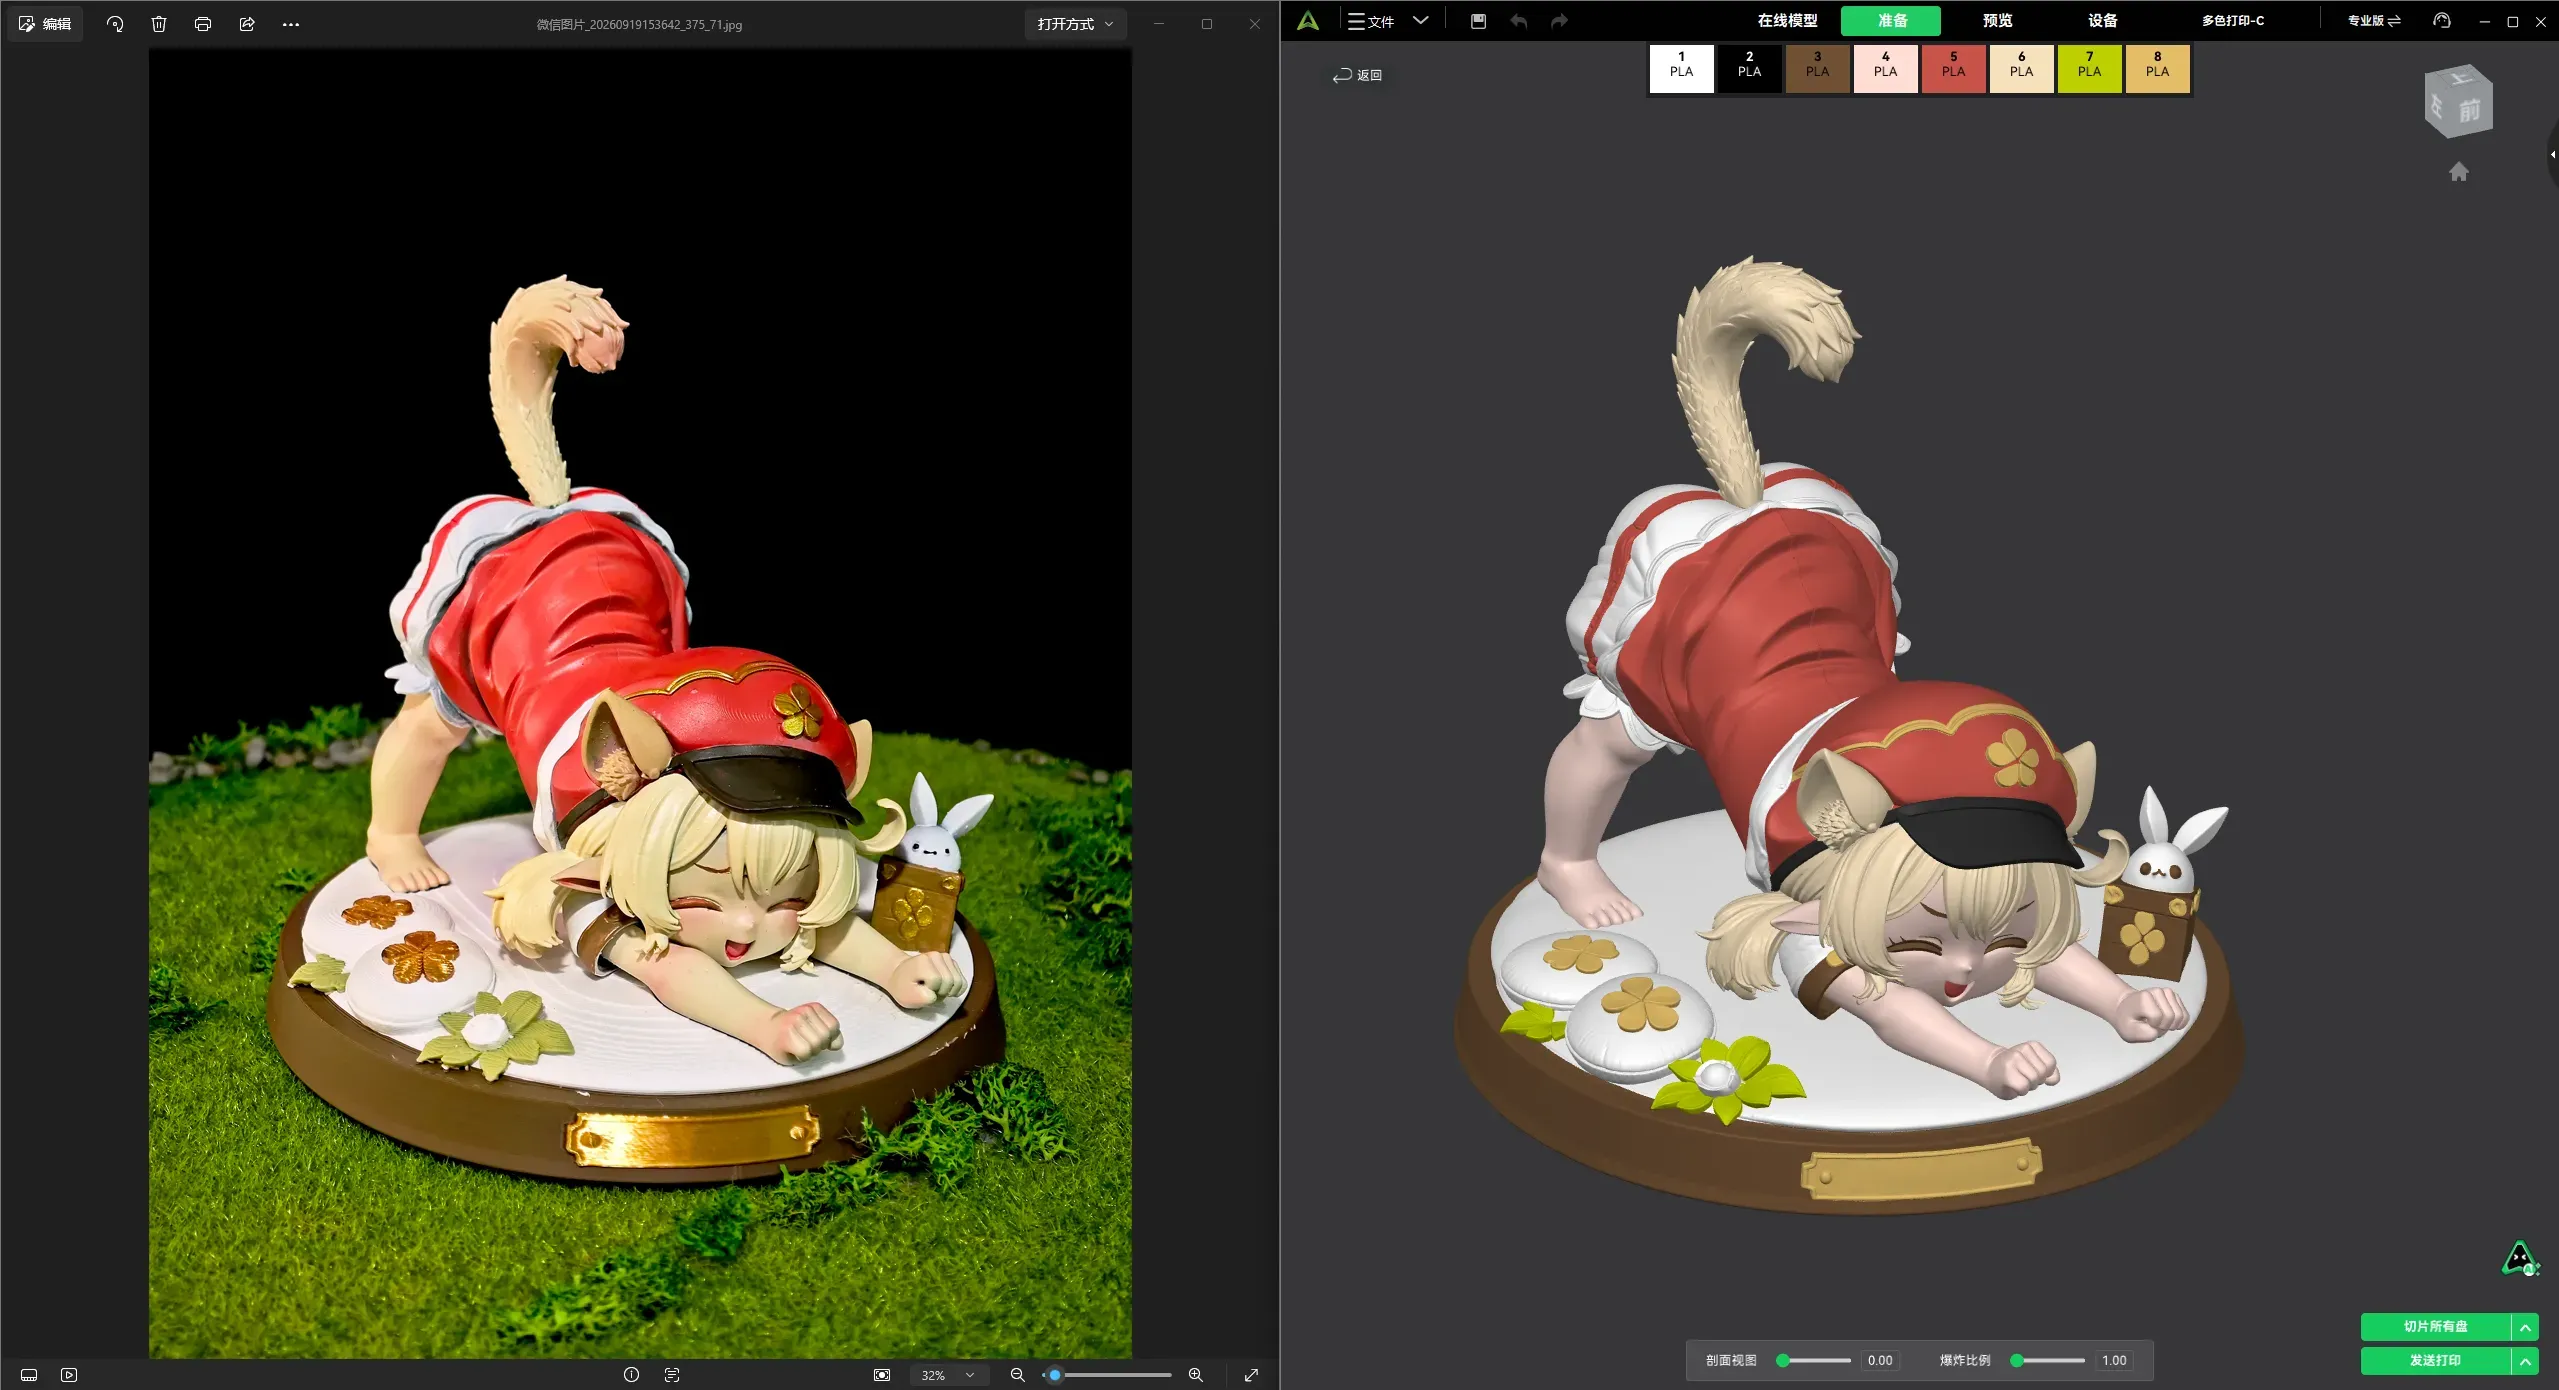
Task: Print the photo with the printer icon
Action: pos(203,24)
